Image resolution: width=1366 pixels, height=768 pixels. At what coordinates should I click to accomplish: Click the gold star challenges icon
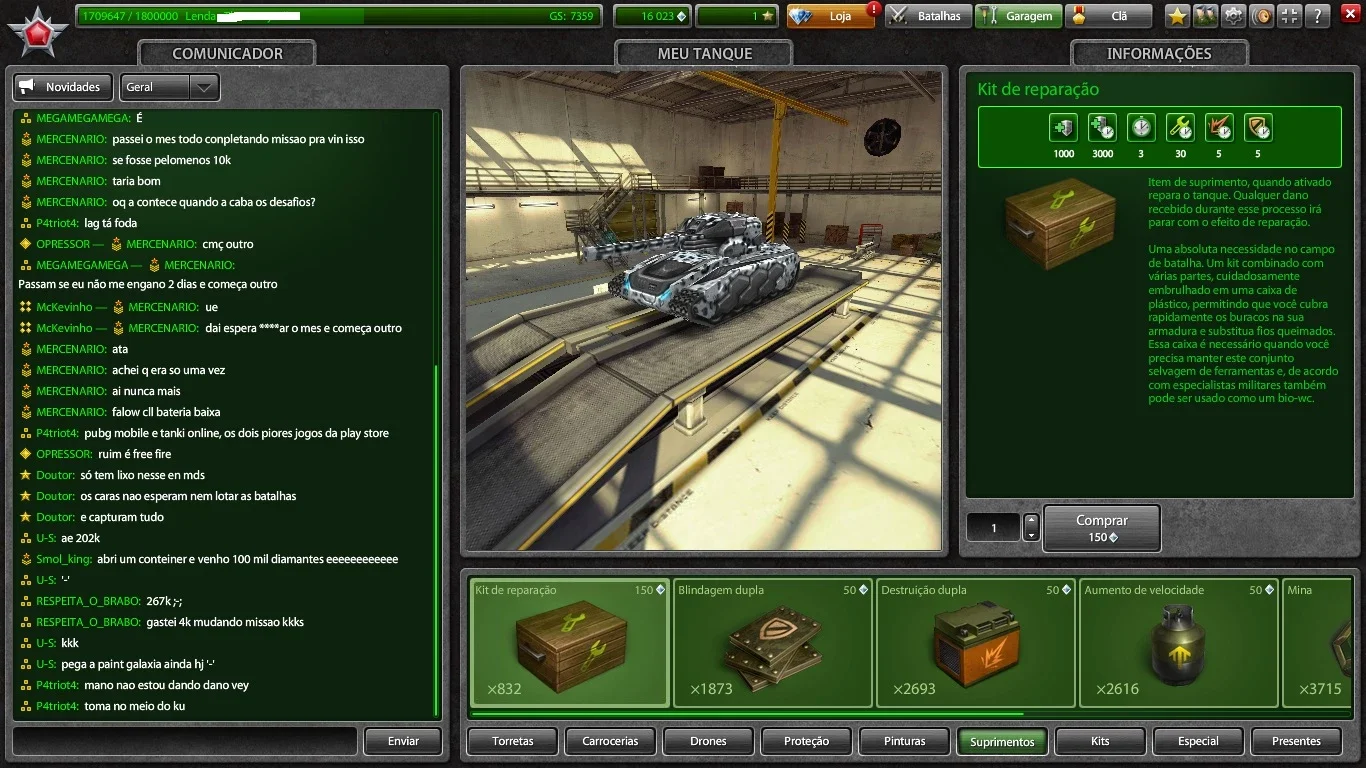coord(1178,16)
